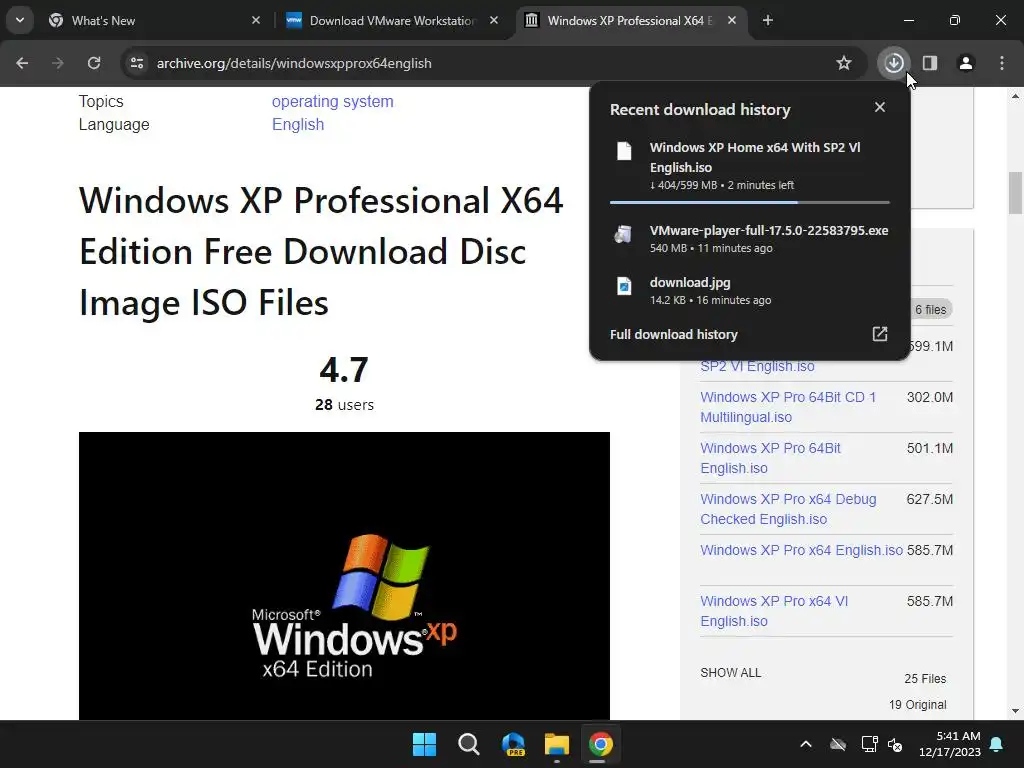Follow the English language link

(x=298, y=124)
